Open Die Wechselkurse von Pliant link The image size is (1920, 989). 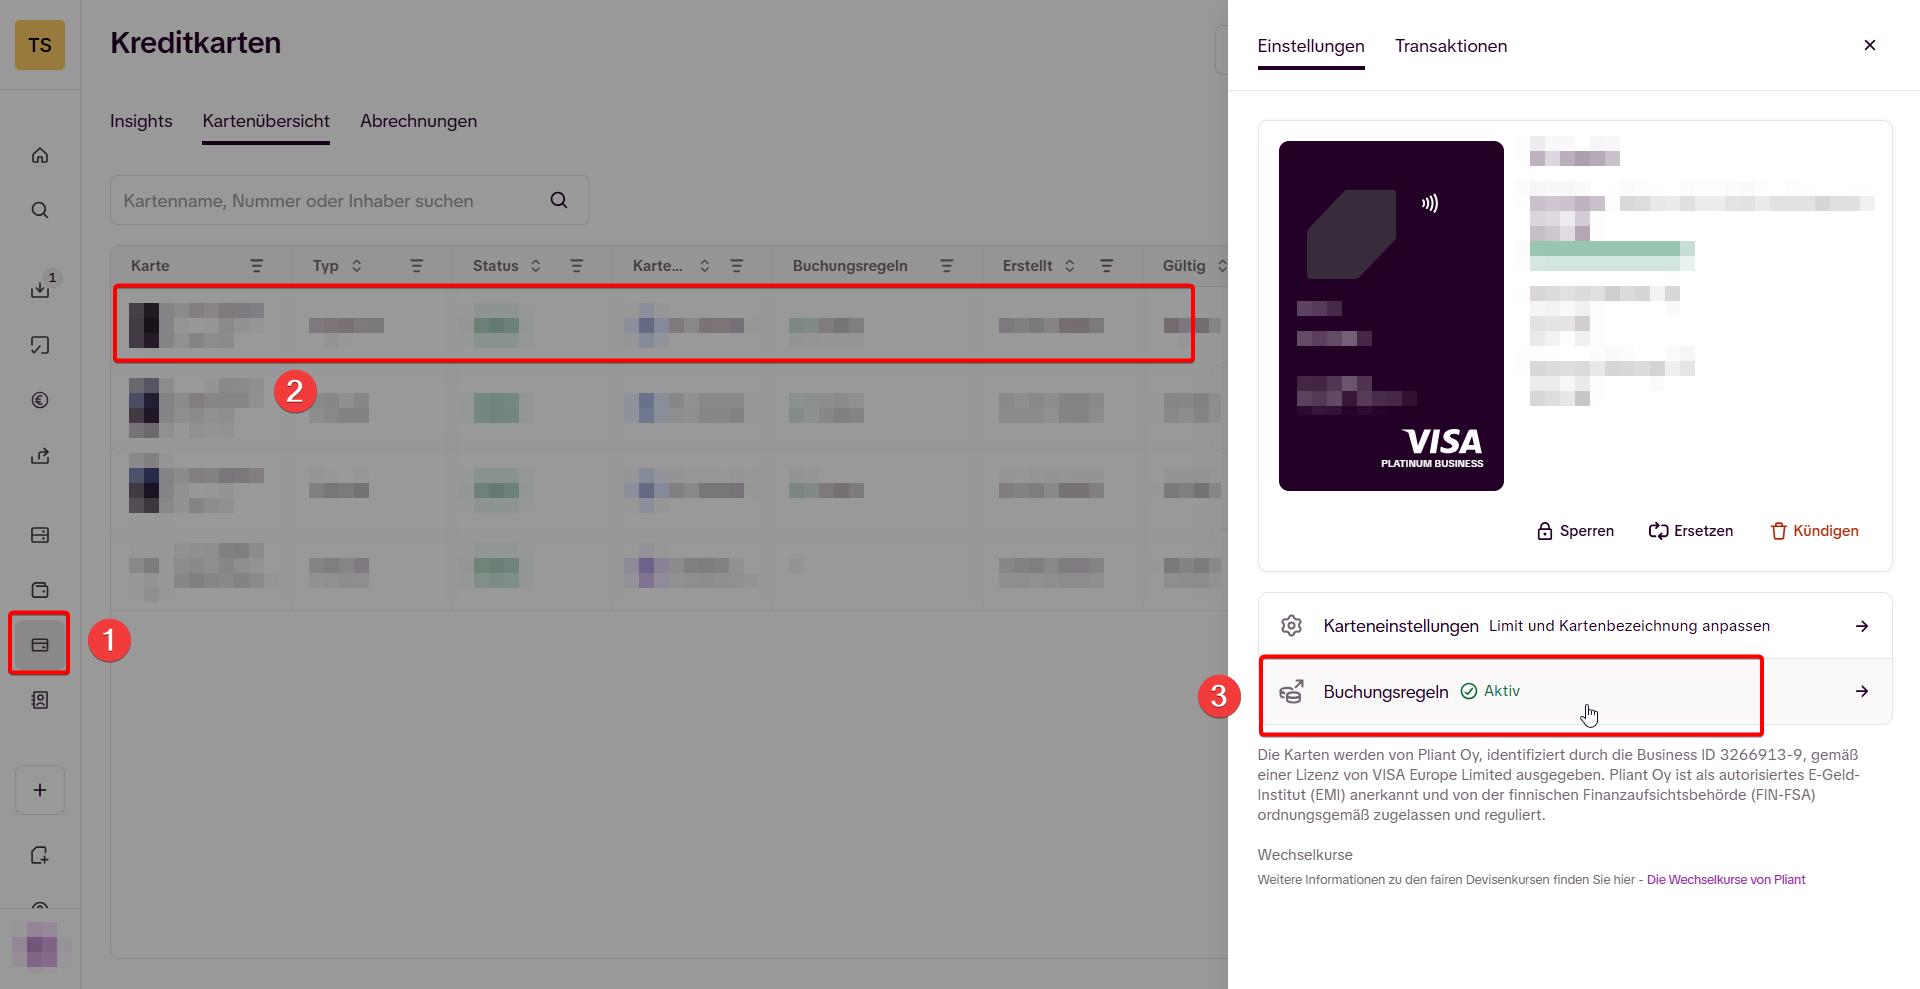[x=1726, y=880]
